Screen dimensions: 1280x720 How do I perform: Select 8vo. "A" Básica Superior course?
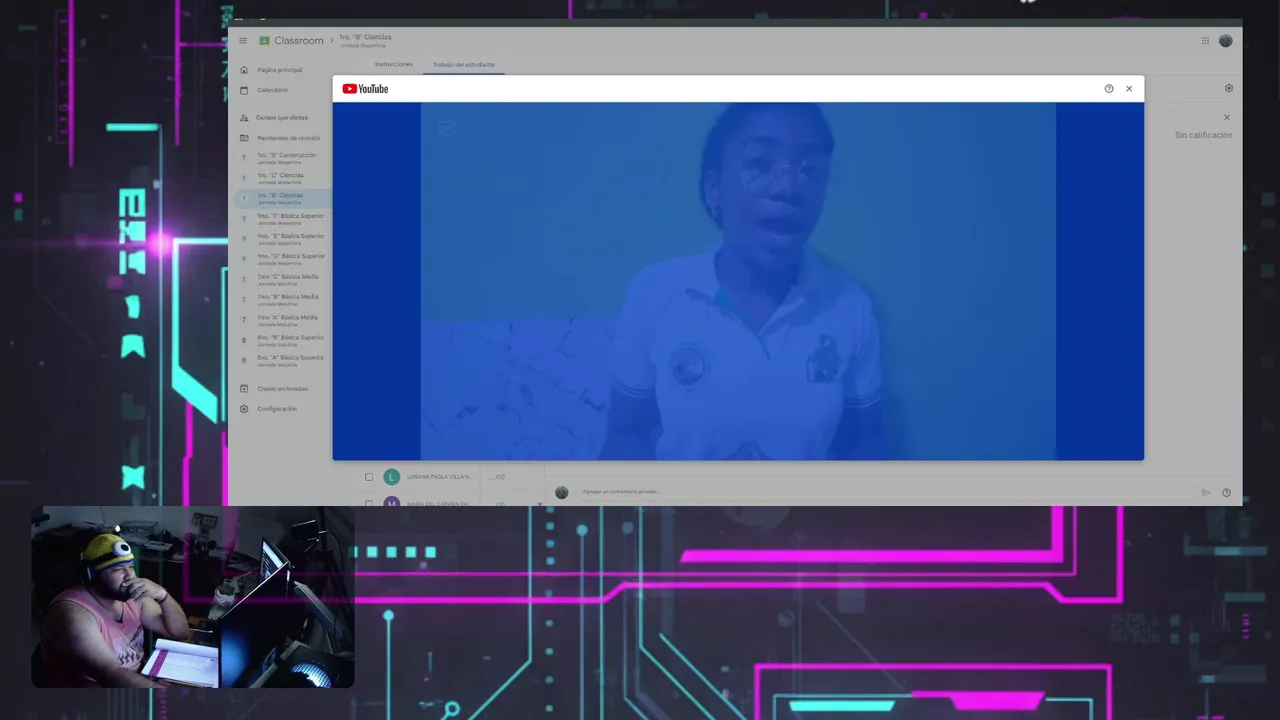coord(290,359)
